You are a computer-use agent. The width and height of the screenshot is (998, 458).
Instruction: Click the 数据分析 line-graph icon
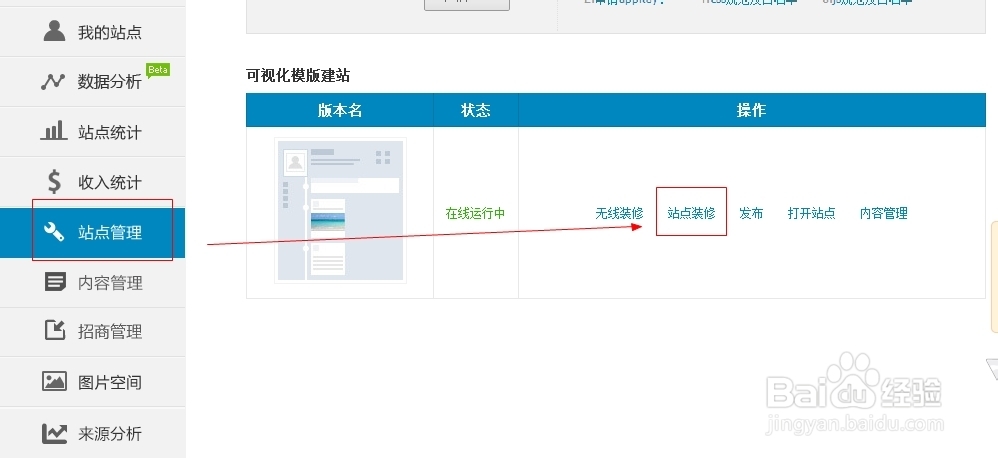(53, 81)
